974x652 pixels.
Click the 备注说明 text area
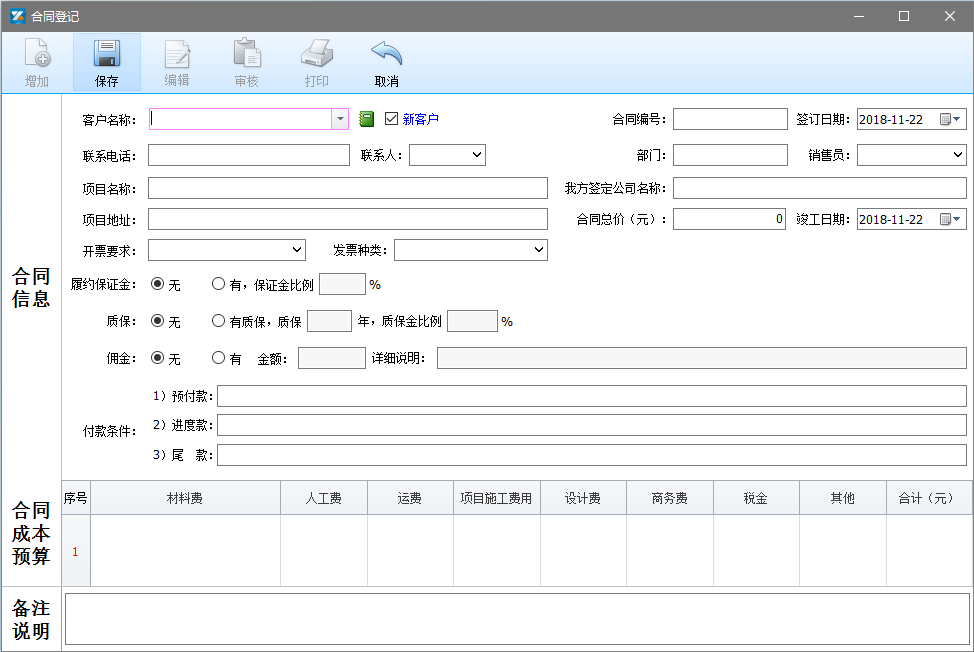(x=516, y=619)
